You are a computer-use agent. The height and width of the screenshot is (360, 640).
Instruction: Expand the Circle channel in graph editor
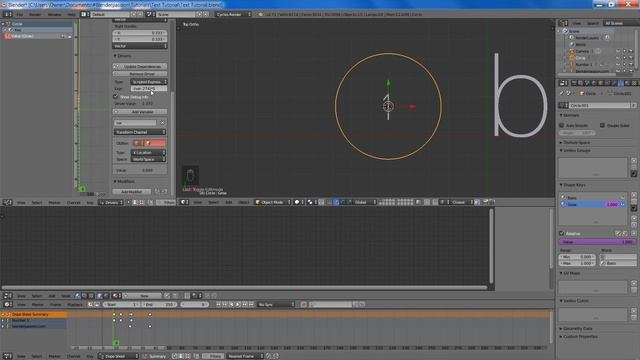coord(3,24)
